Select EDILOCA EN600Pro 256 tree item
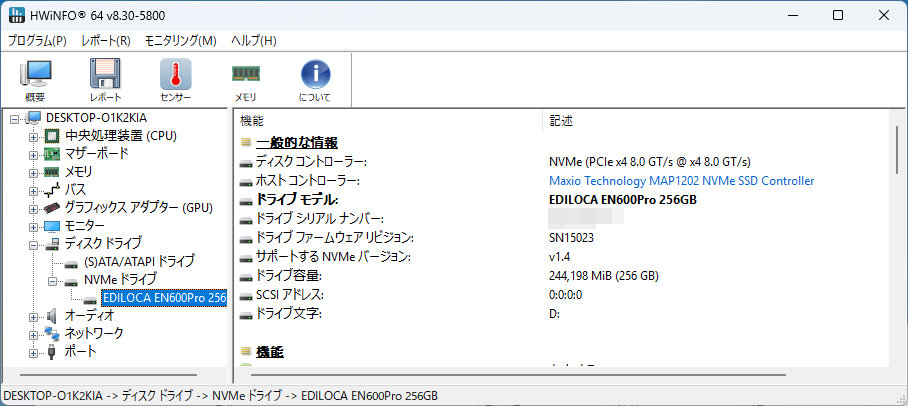The image size is (908, 406). tap(164, 298)
